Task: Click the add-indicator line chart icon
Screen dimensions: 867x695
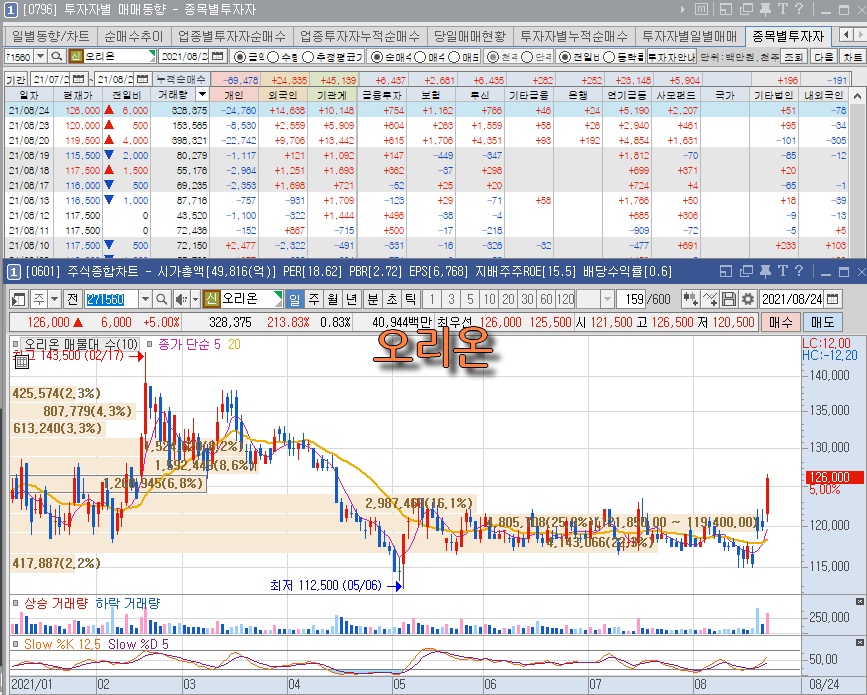Action: point(709,299)
